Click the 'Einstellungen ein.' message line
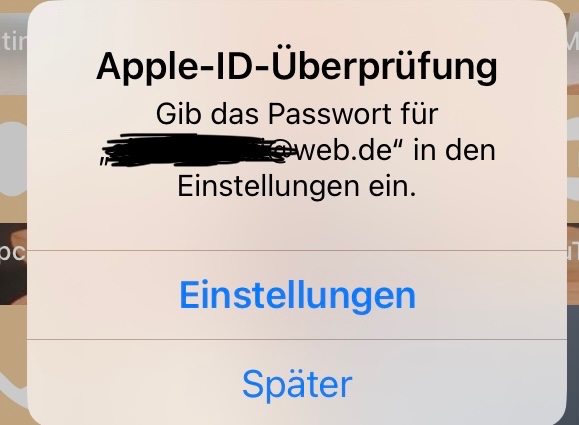Screen dimensions: 579x425 (297, 186)
